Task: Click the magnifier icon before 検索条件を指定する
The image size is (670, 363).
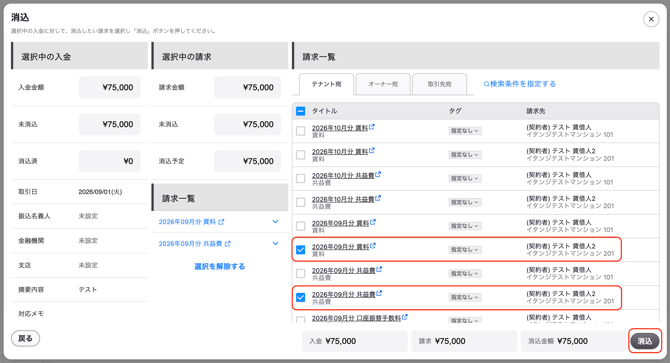Action: [x=486, y=84]
